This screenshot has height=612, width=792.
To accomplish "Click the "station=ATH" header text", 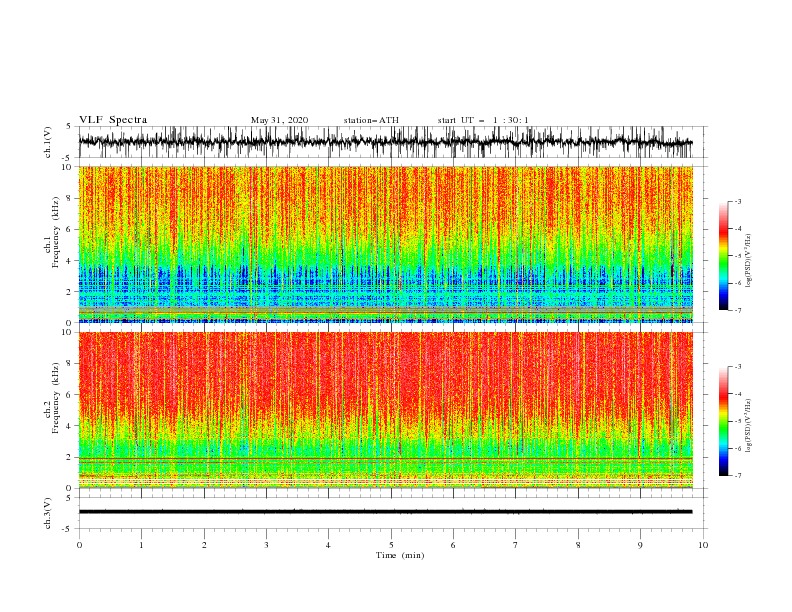I will (371, 120).
